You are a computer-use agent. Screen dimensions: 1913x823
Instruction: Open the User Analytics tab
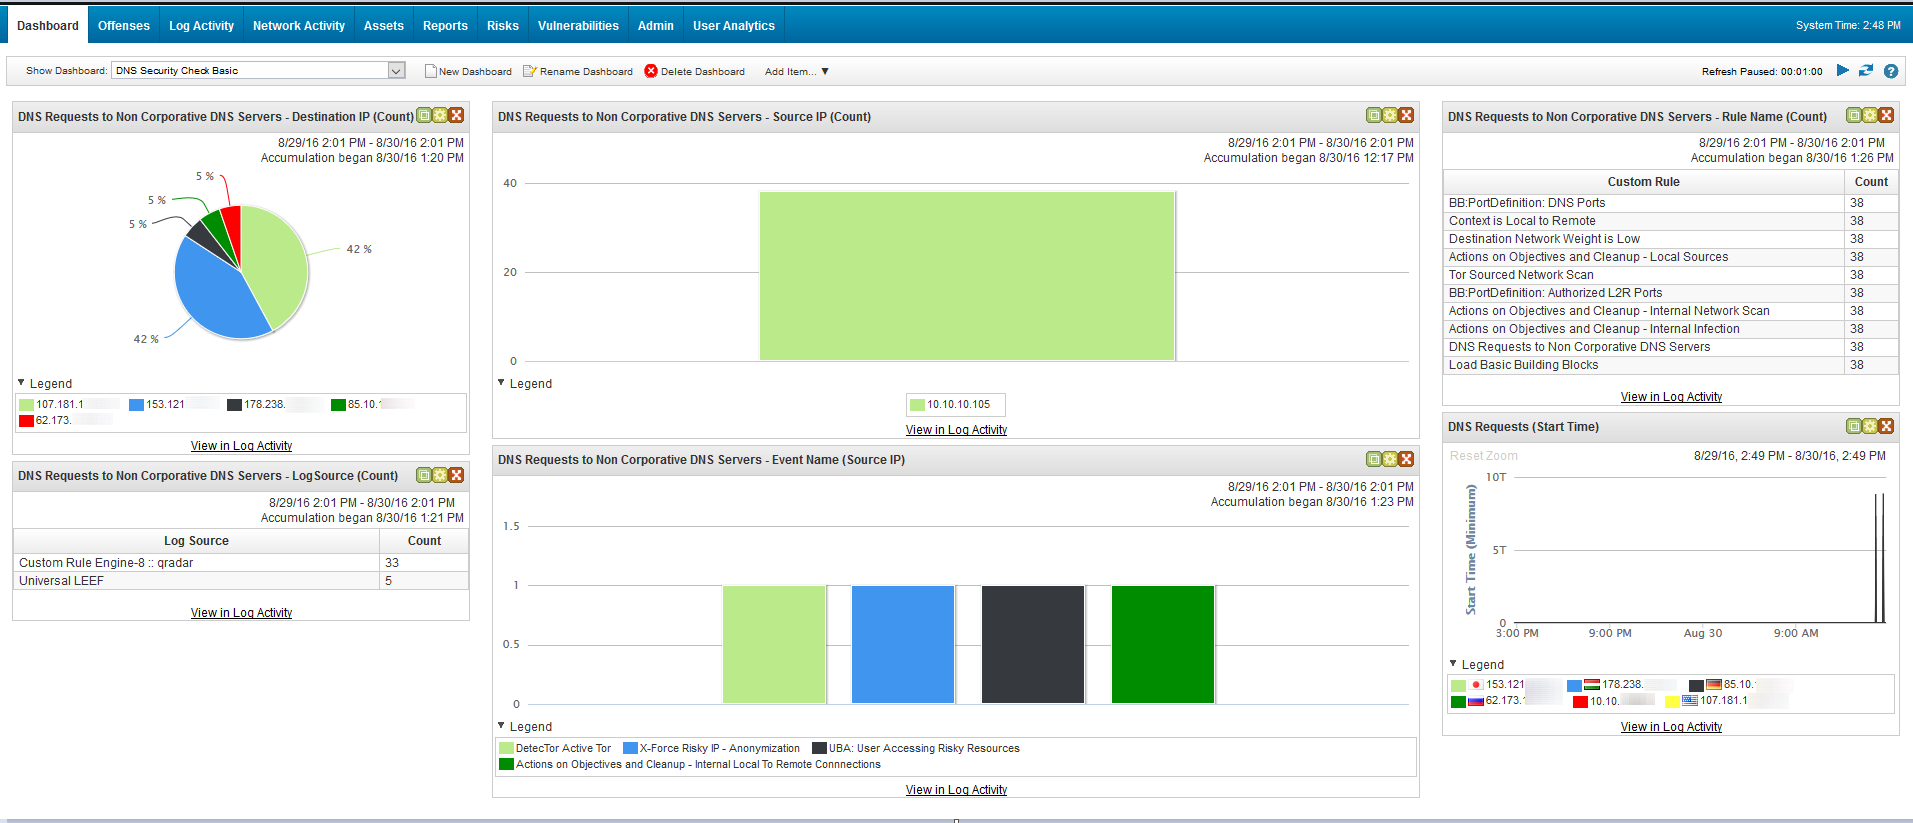733,26
